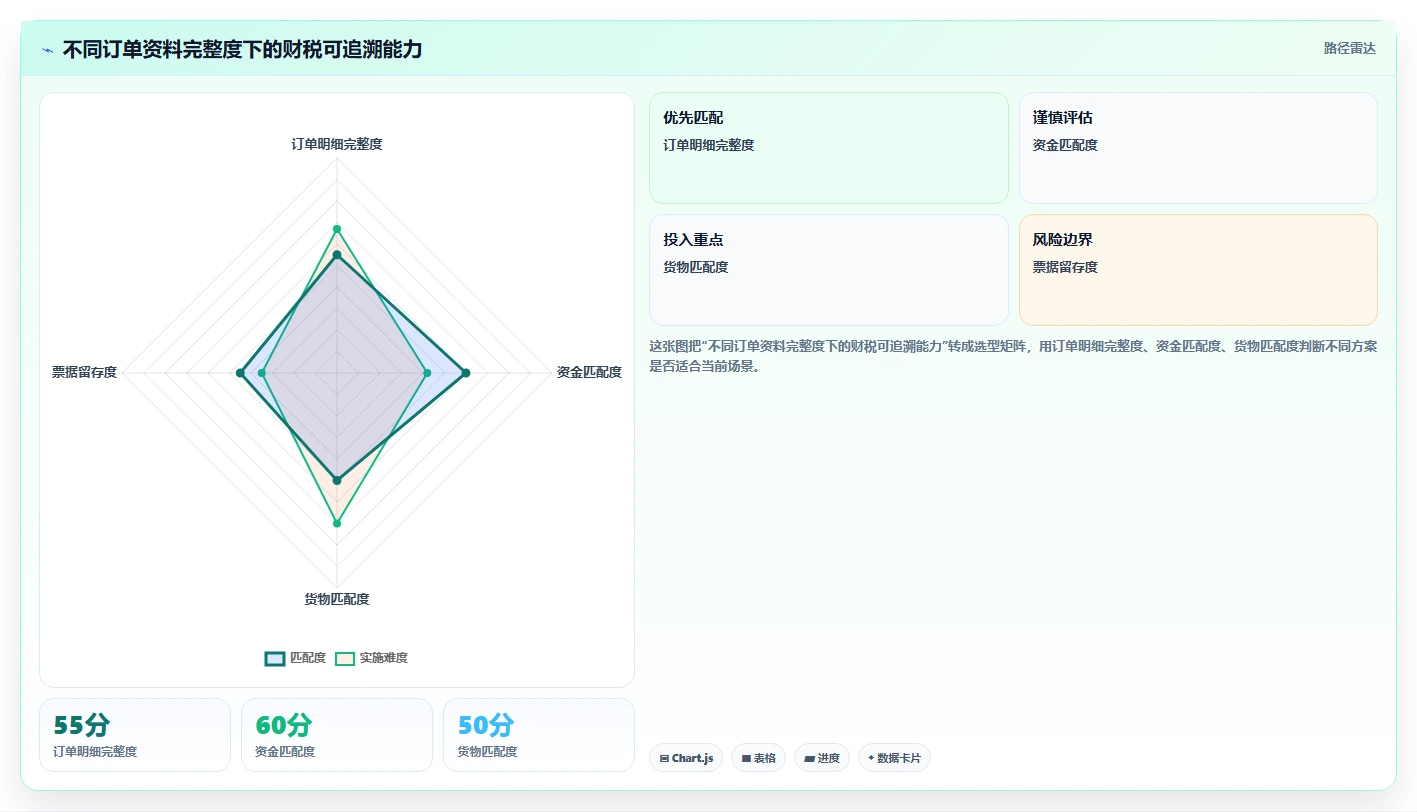1417x812 pixels.
Task: Click the 资金匹配度 radar axis label
Action: [x=589, y=372]
